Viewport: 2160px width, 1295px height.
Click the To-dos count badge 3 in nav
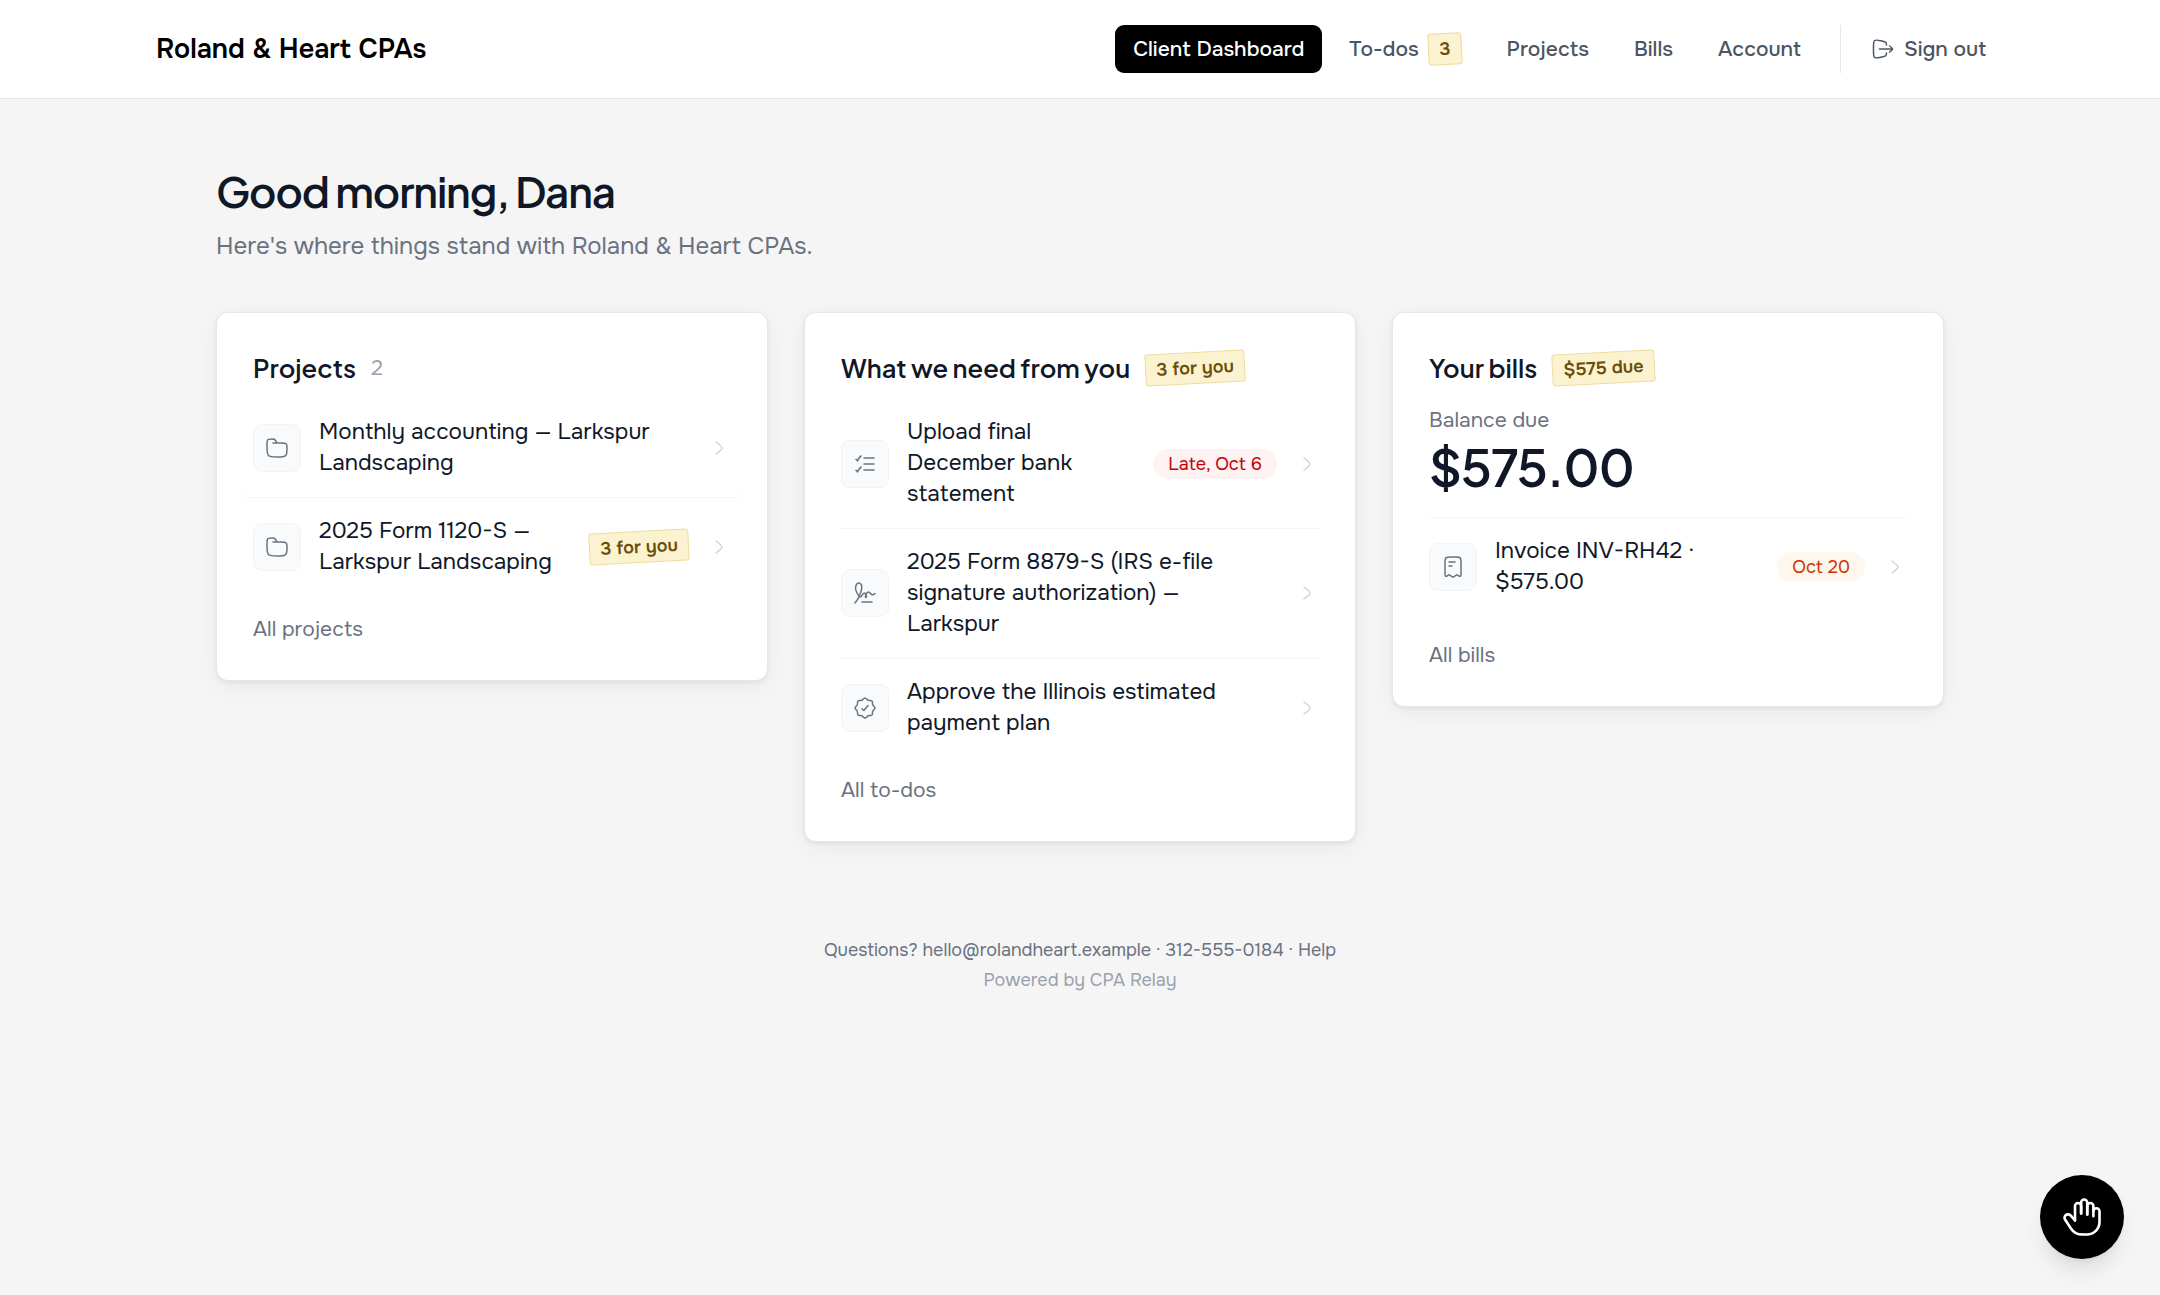click(1445, 49)
